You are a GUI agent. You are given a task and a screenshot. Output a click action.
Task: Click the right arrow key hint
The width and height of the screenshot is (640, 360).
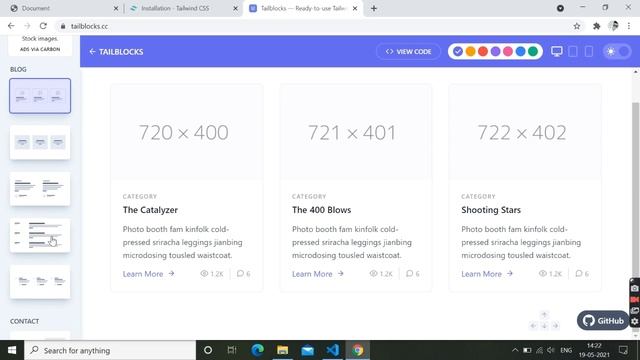pyautogui.click(x=555, y=326)
